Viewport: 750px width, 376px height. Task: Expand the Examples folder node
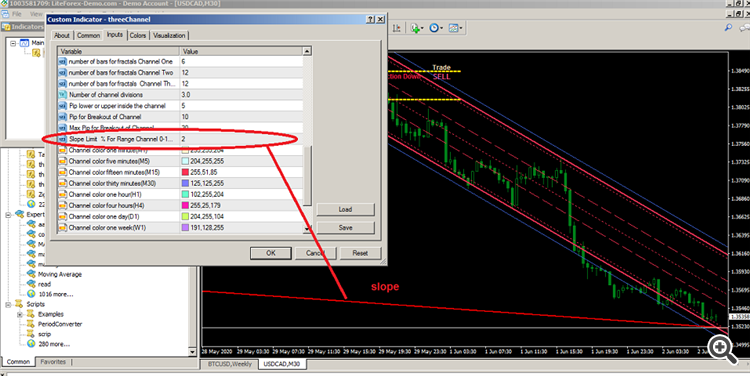tap(20, 314)
